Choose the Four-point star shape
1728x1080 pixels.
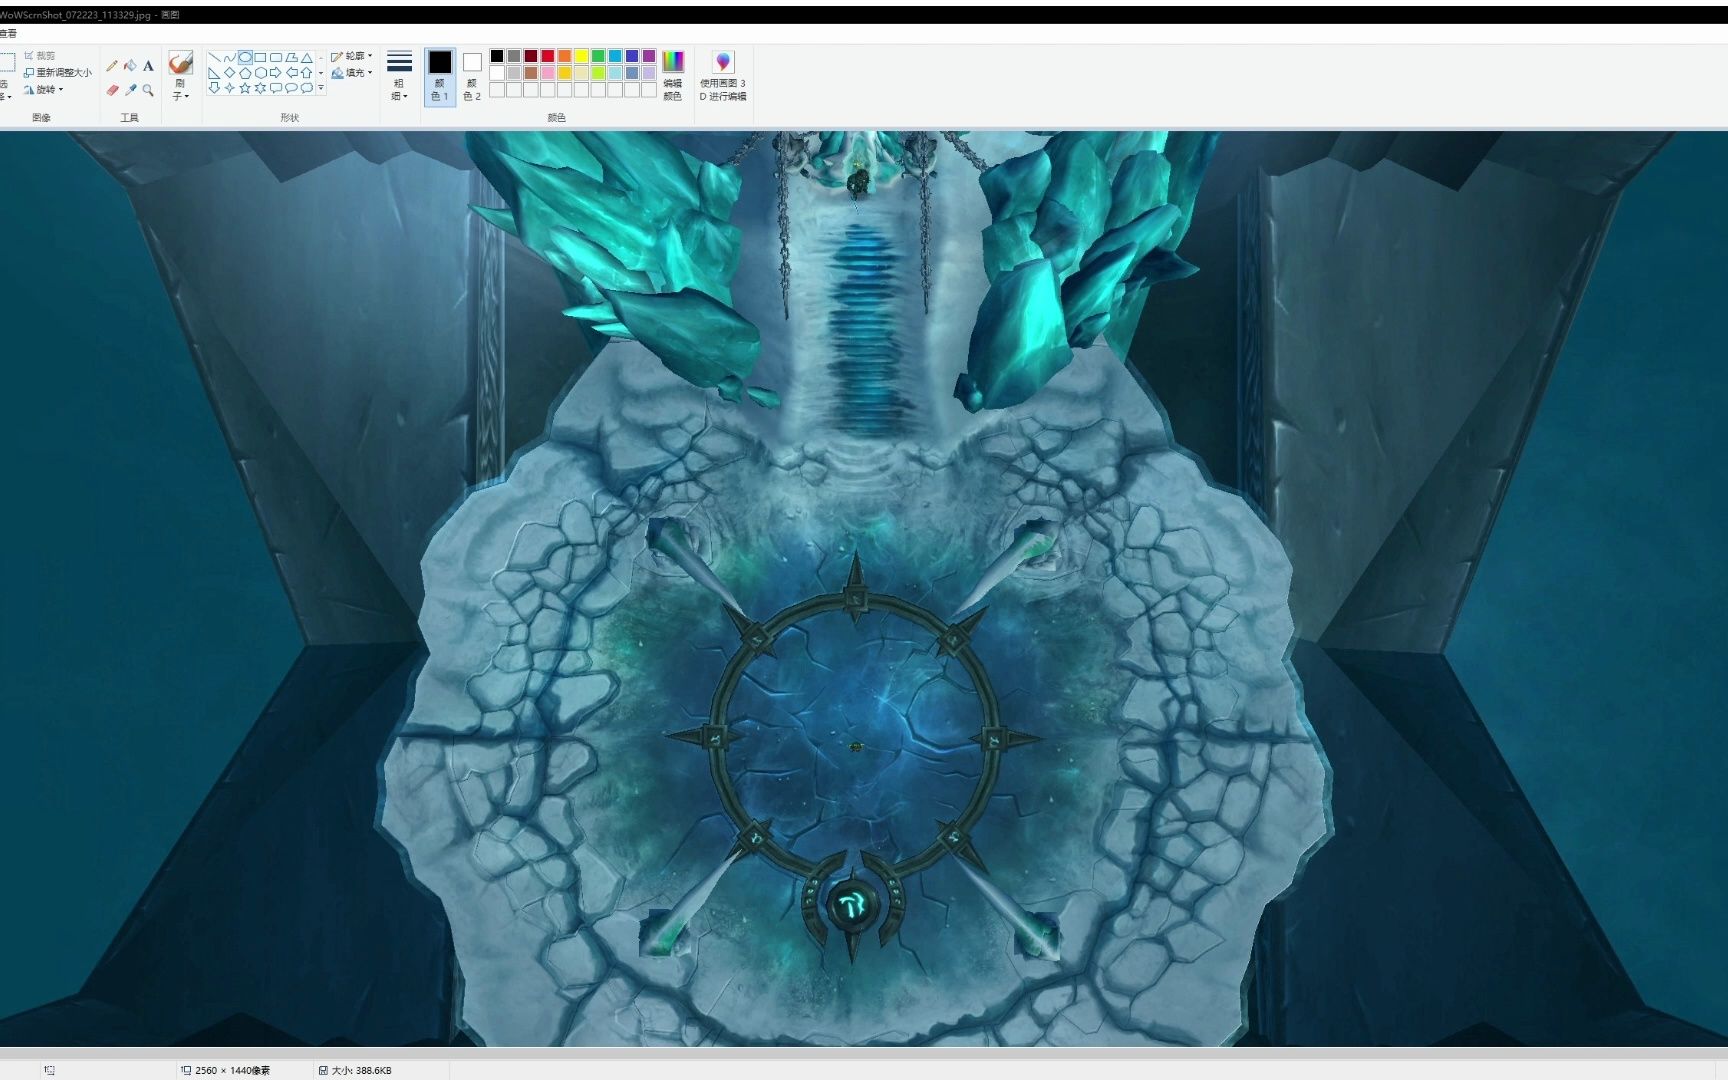(x=230, y=88)
